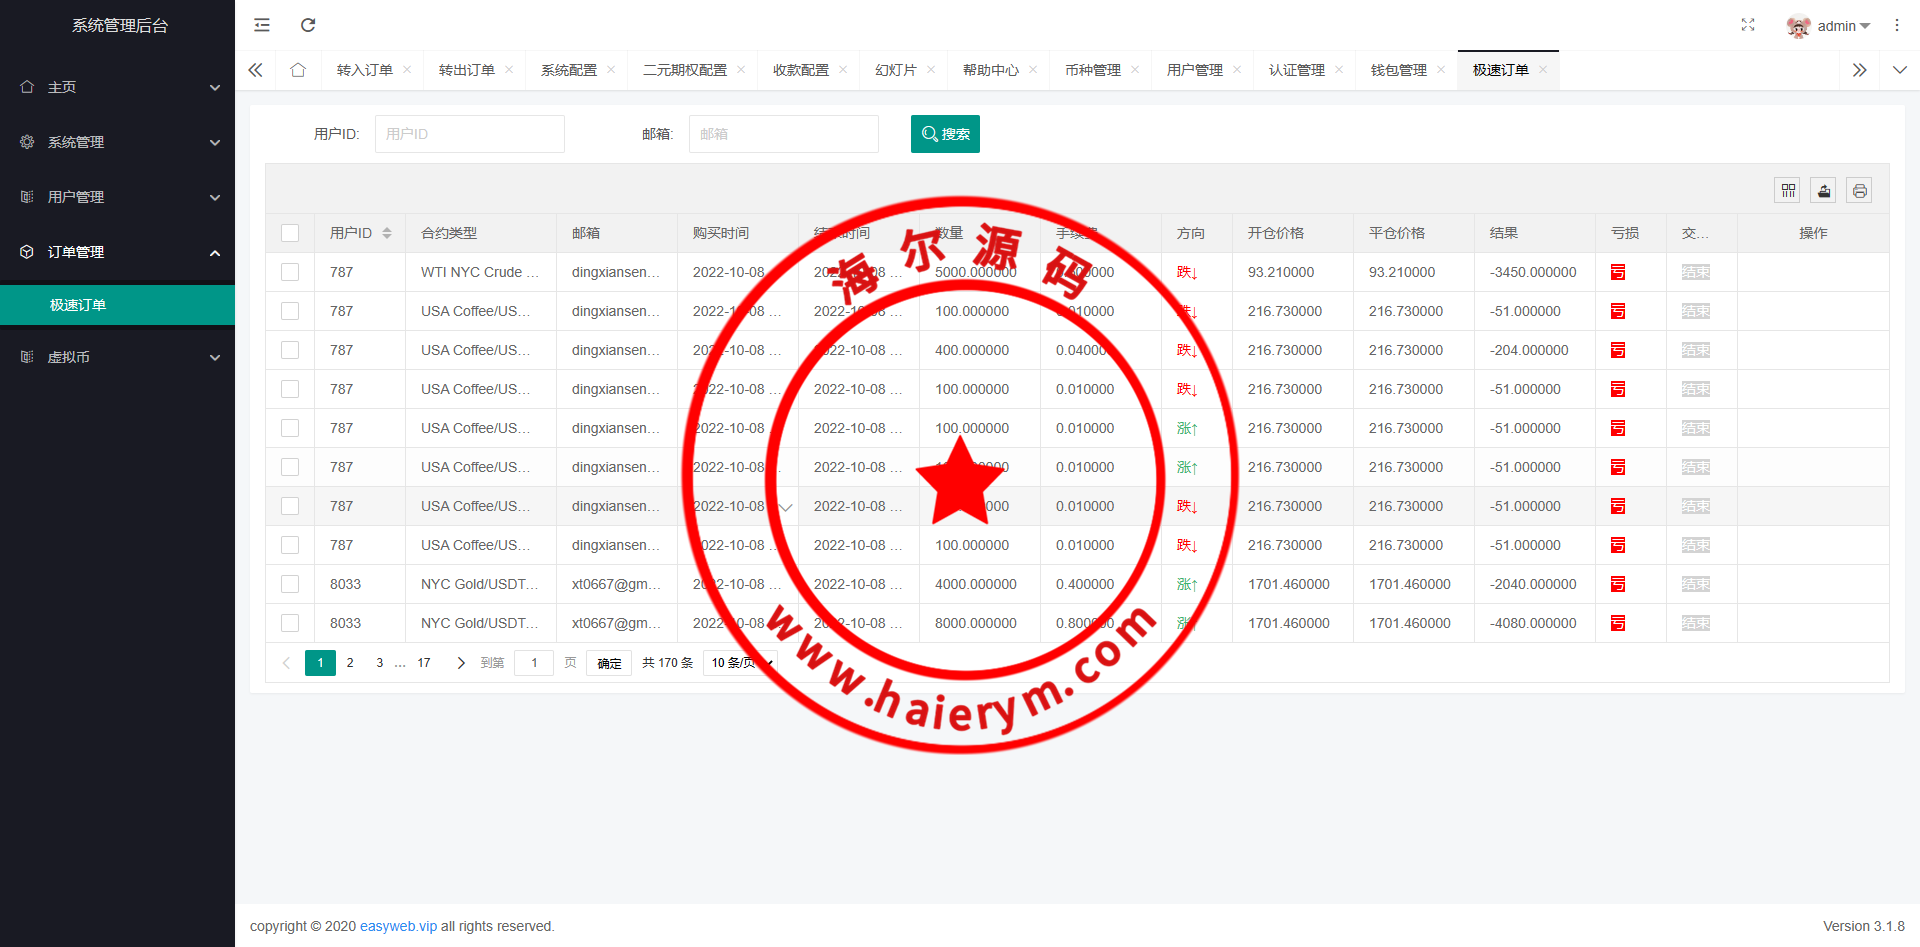Click the green 搜索 search button
1920x947 pixels.
coord(945,134)
